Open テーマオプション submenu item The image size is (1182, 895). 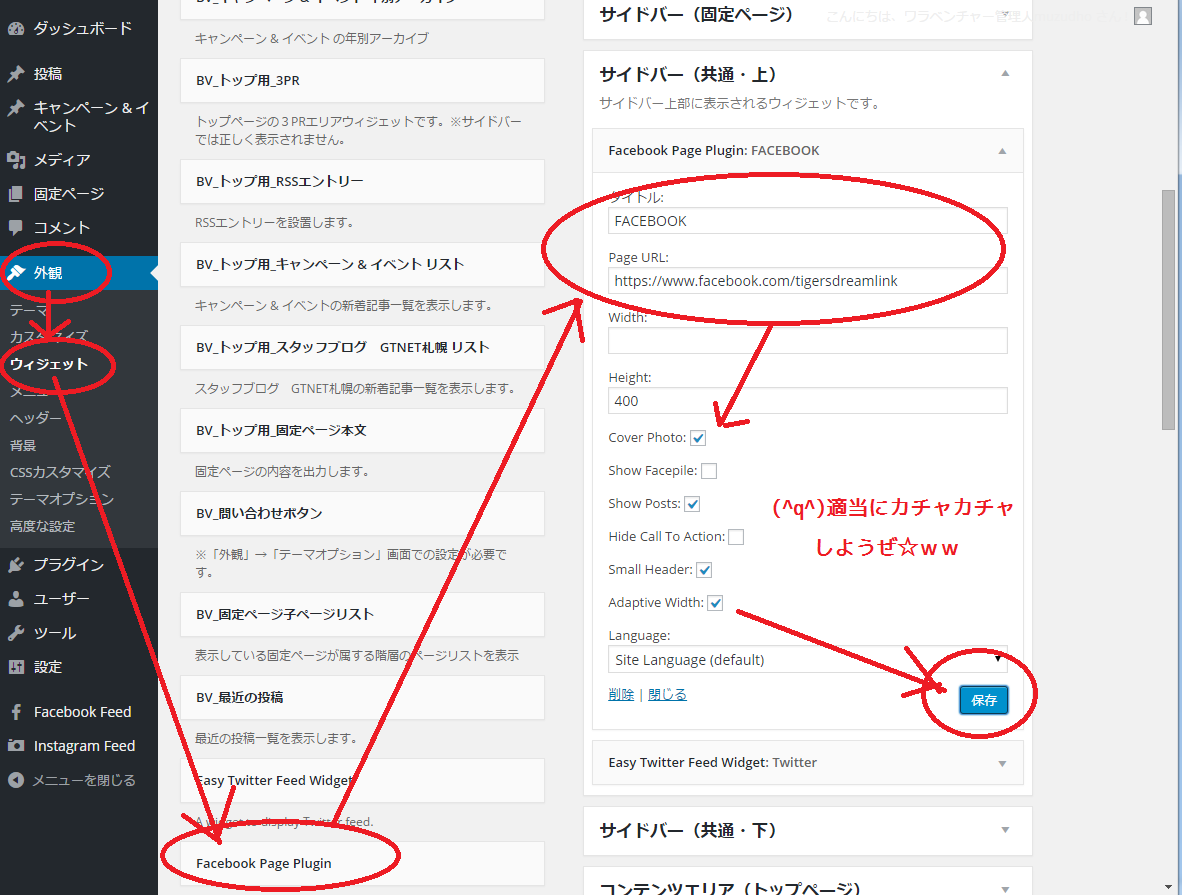click(61, 499)
